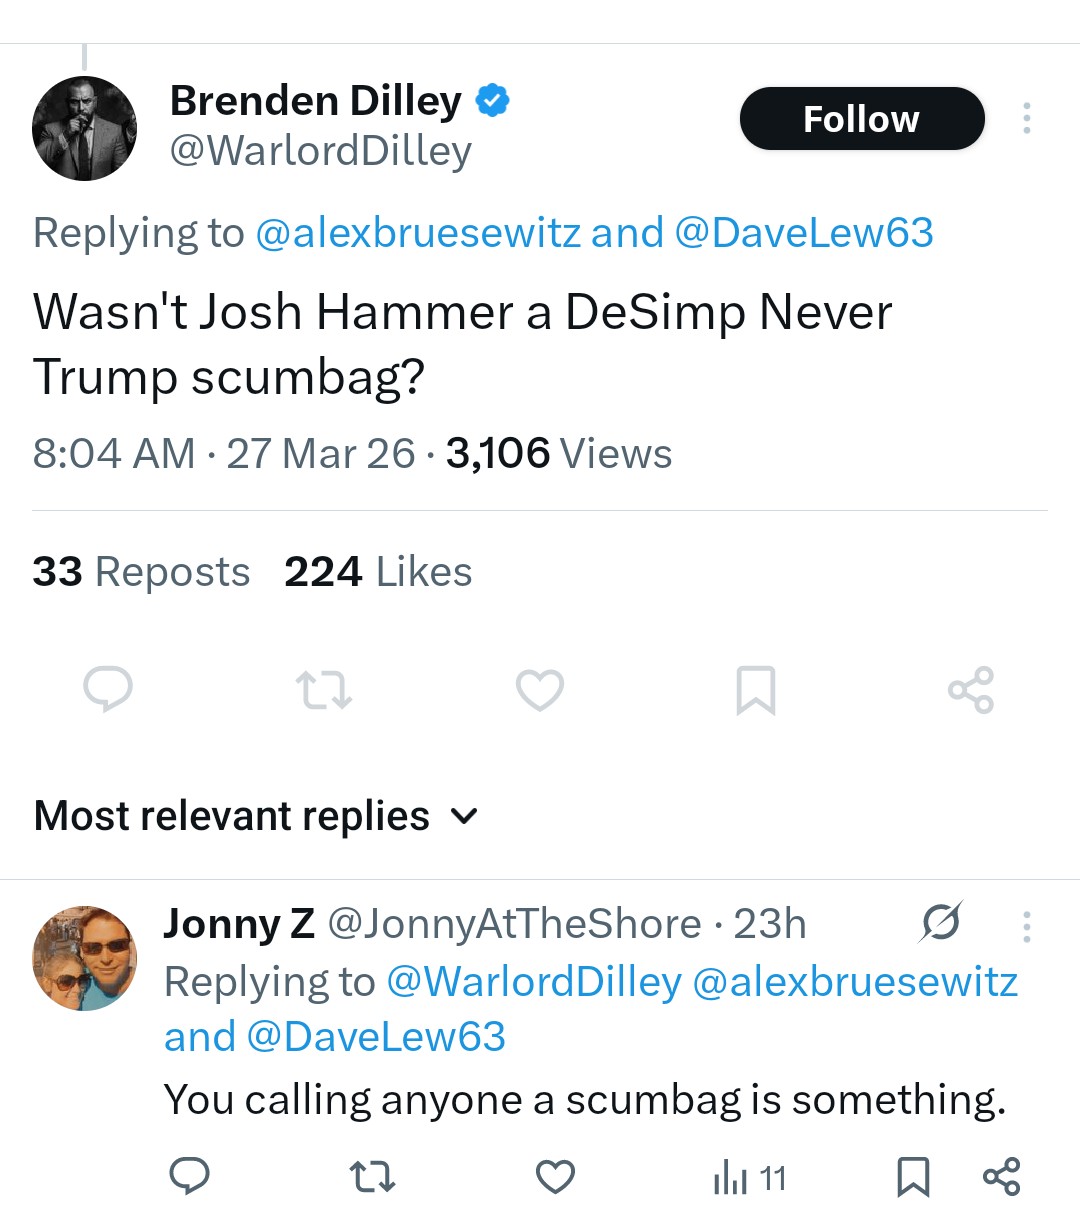View analytics for Jonny Z's reply
Viewport: 1080px width, 1206px height.
coord(749,1179)
